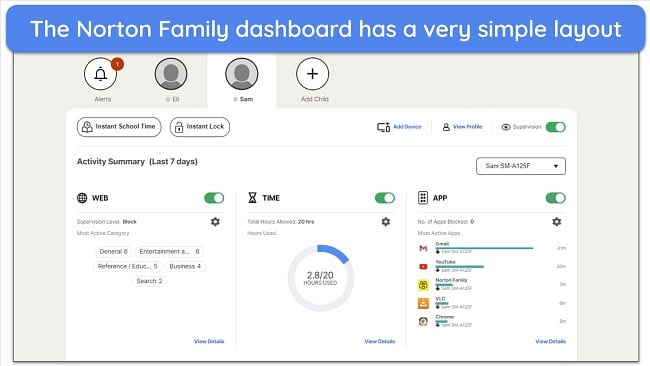Click the VLC app icon

click(x=423, y=303)
